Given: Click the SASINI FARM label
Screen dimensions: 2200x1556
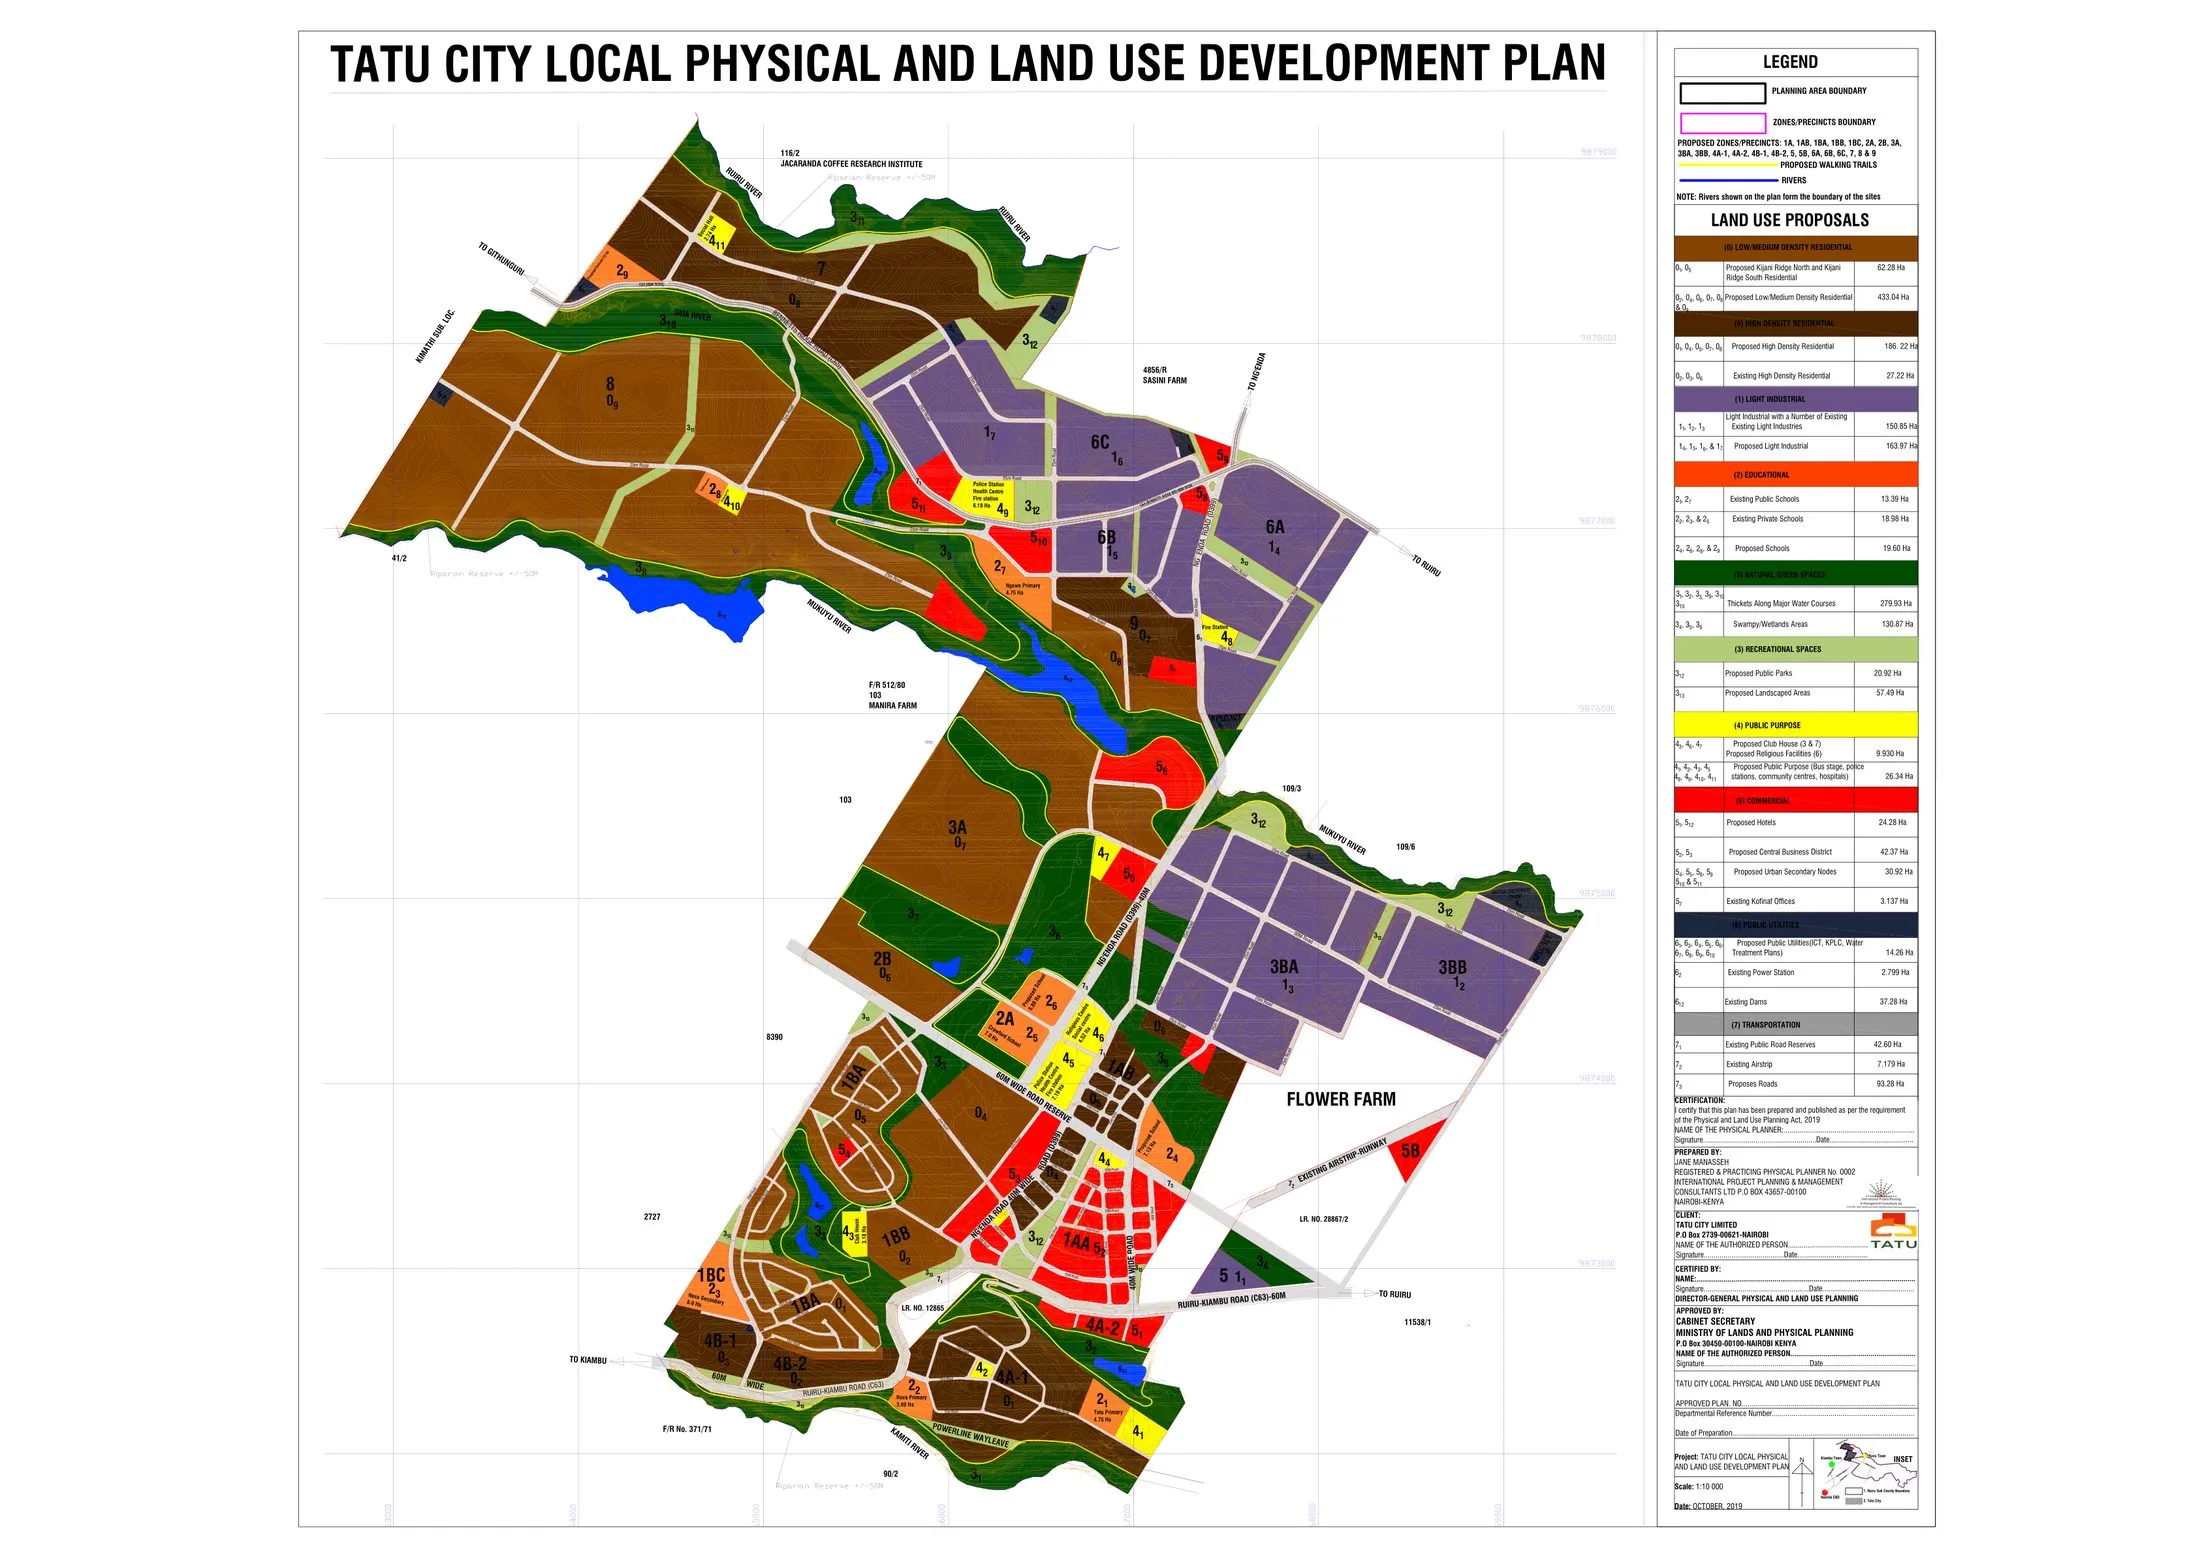Looking at the screenshot, I should click(1165, 381).
